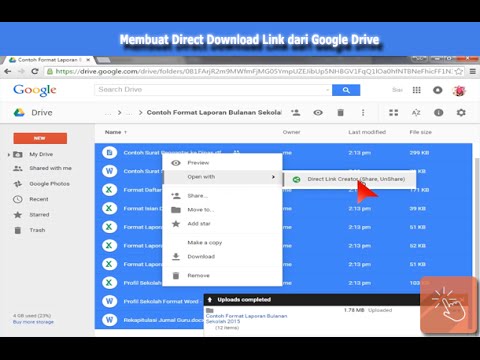This screenshot has height=360, width=480.
Task: Choose Add star in the context menu
Action: (x=222, y=224)
